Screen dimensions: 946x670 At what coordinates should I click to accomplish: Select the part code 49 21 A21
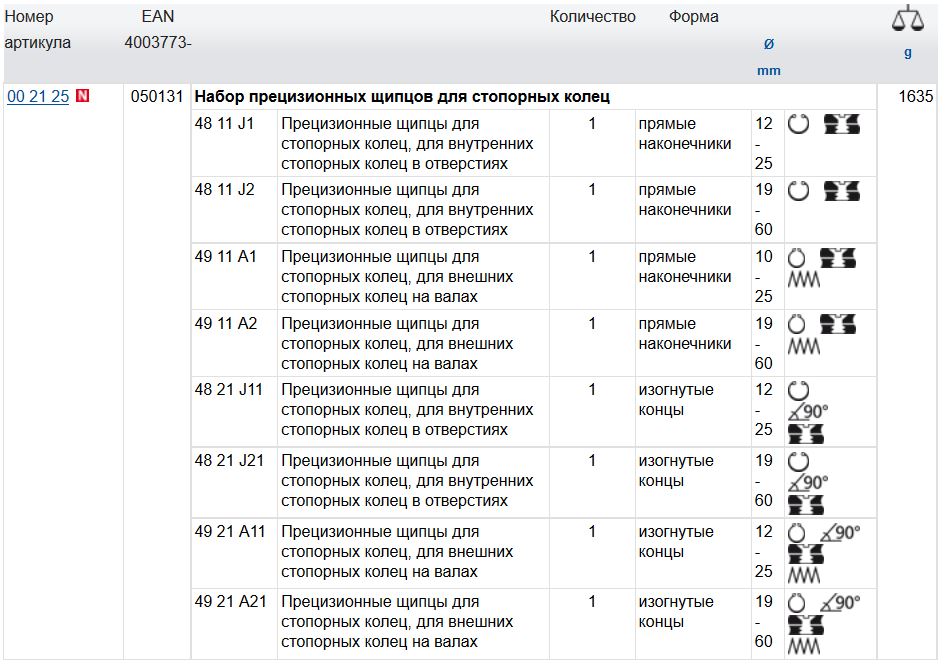(x=230, y=602)
